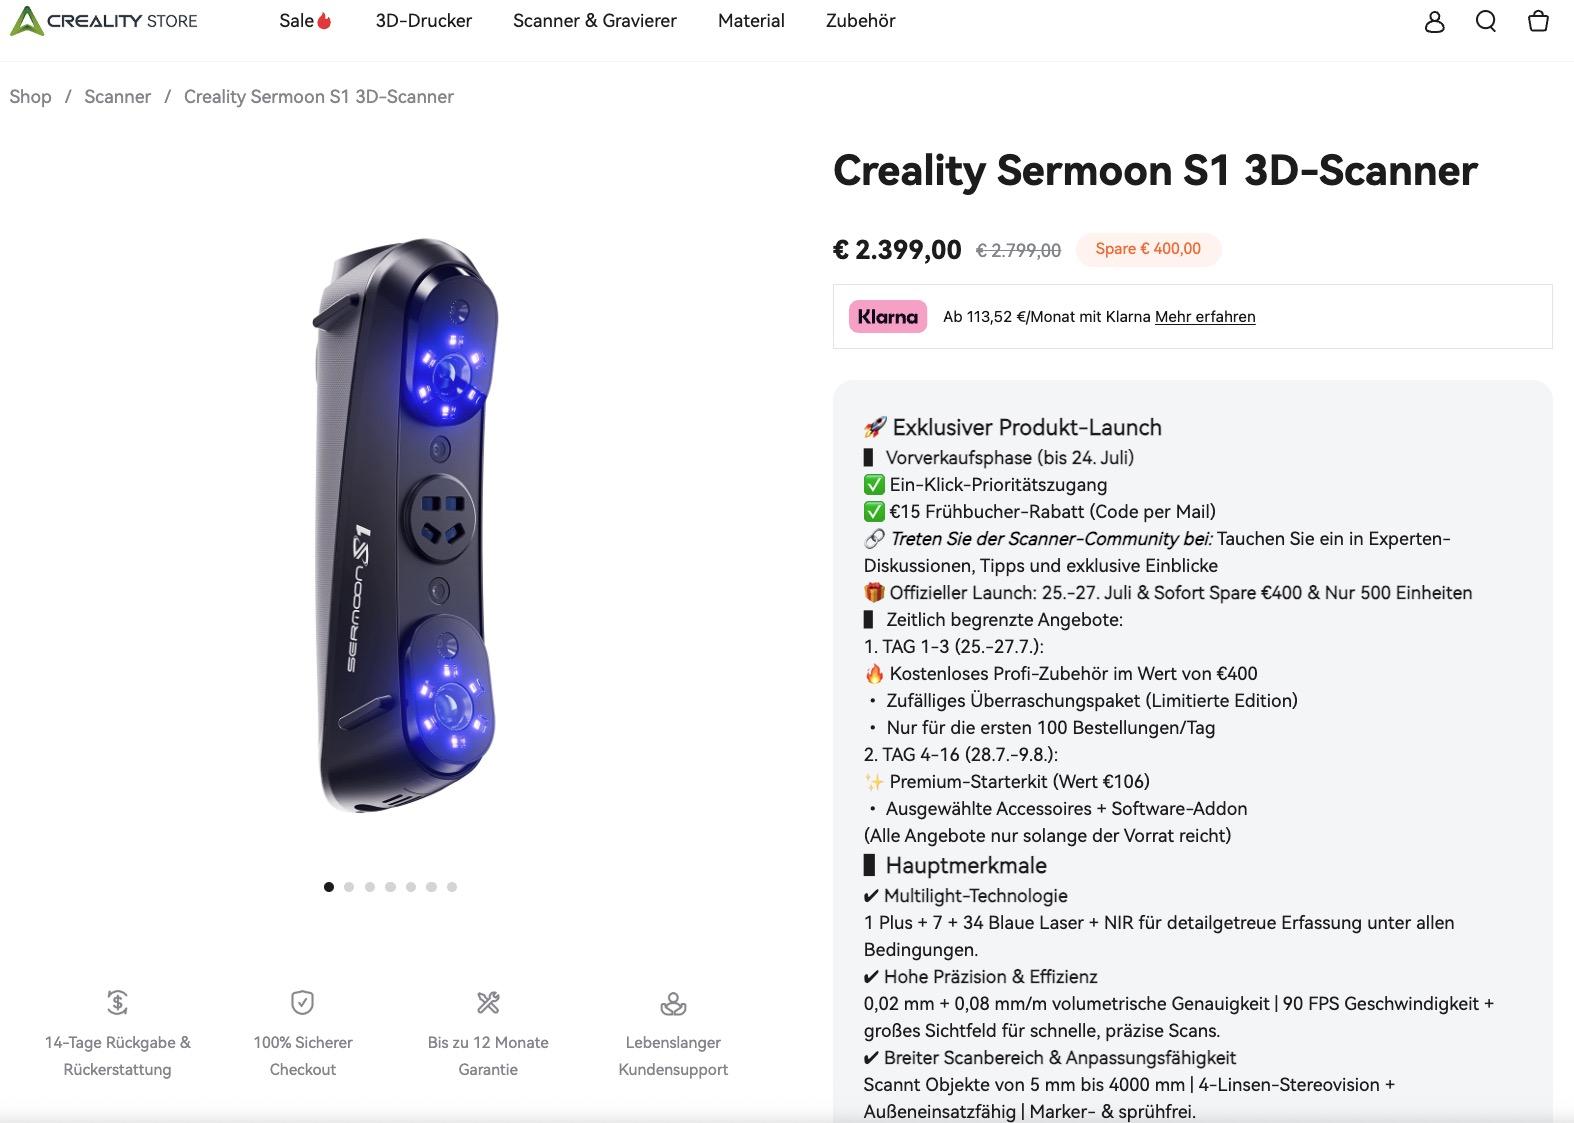This screenshot has height=1123, width=1574.
Task: Open the Scanner & Gravierer menu
Action: pos(594,21)
